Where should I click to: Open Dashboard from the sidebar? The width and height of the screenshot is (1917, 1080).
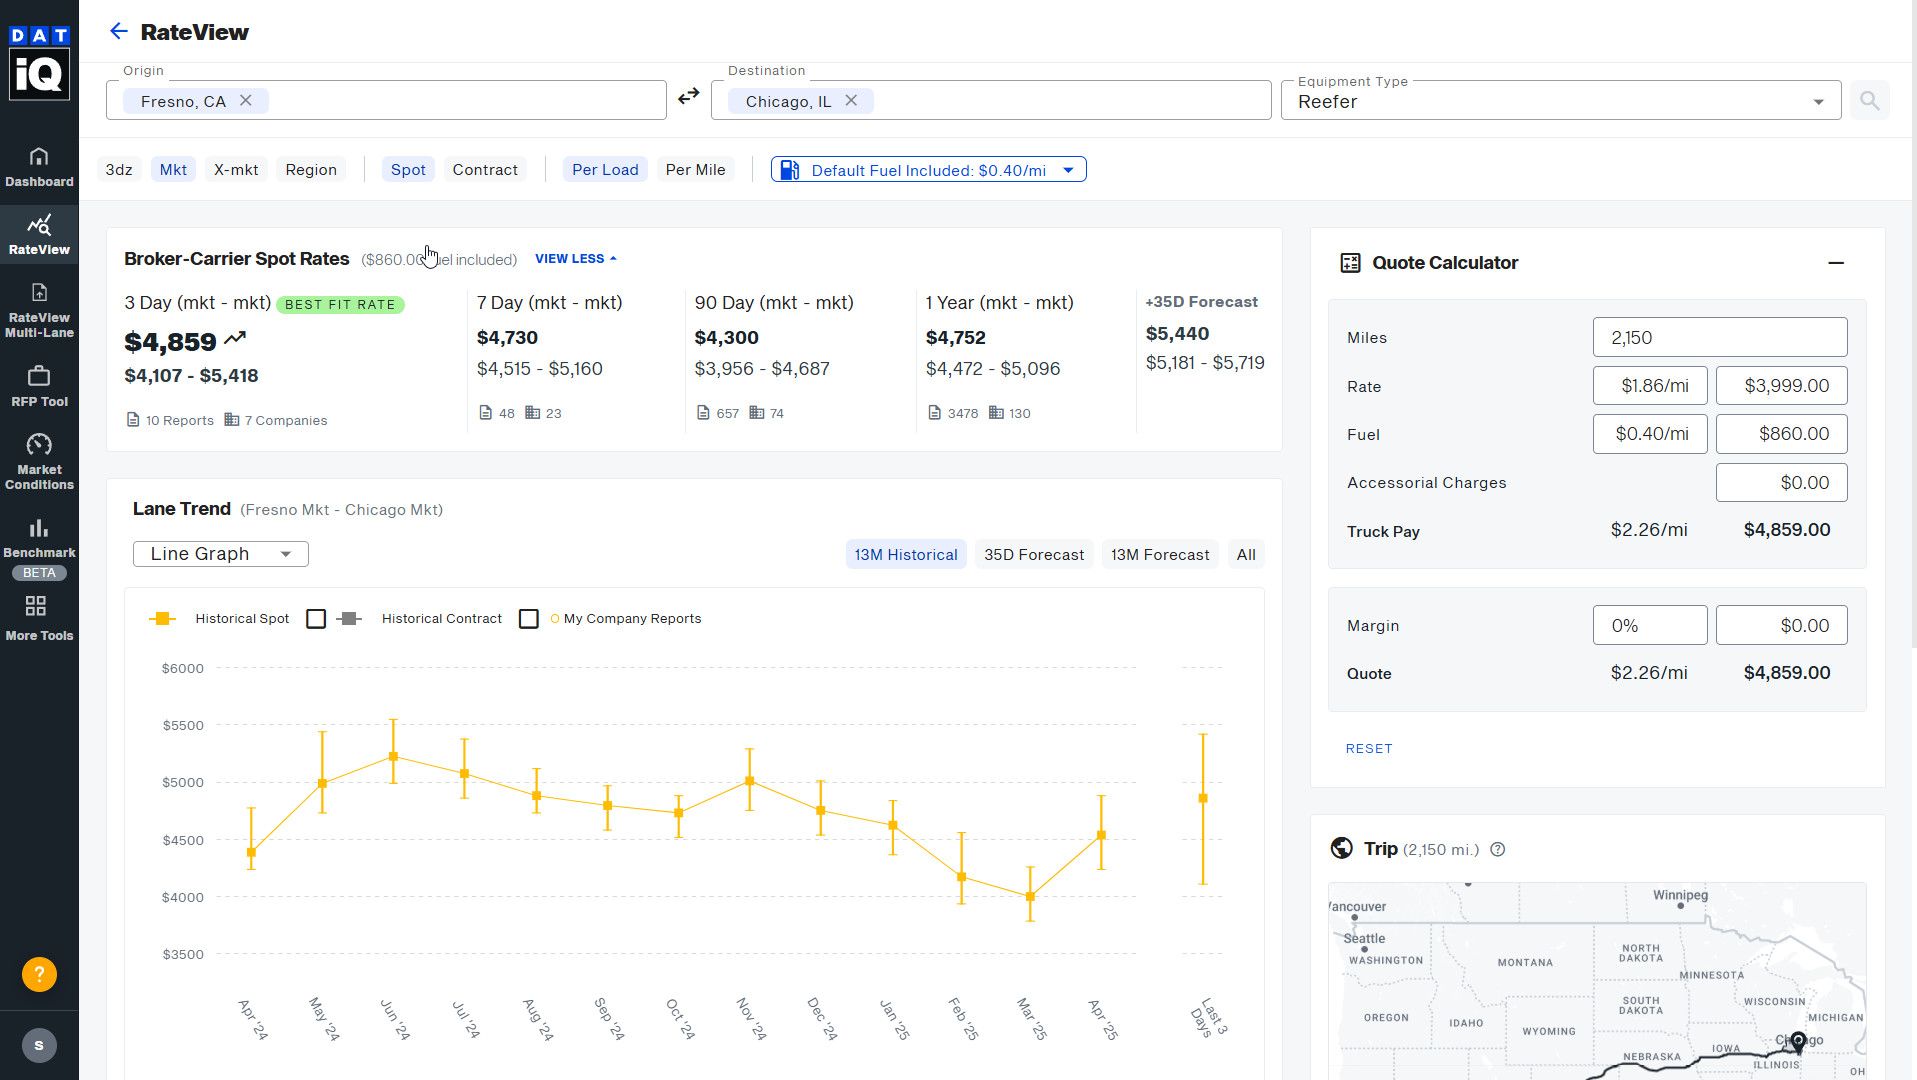[x=39, y=167]
